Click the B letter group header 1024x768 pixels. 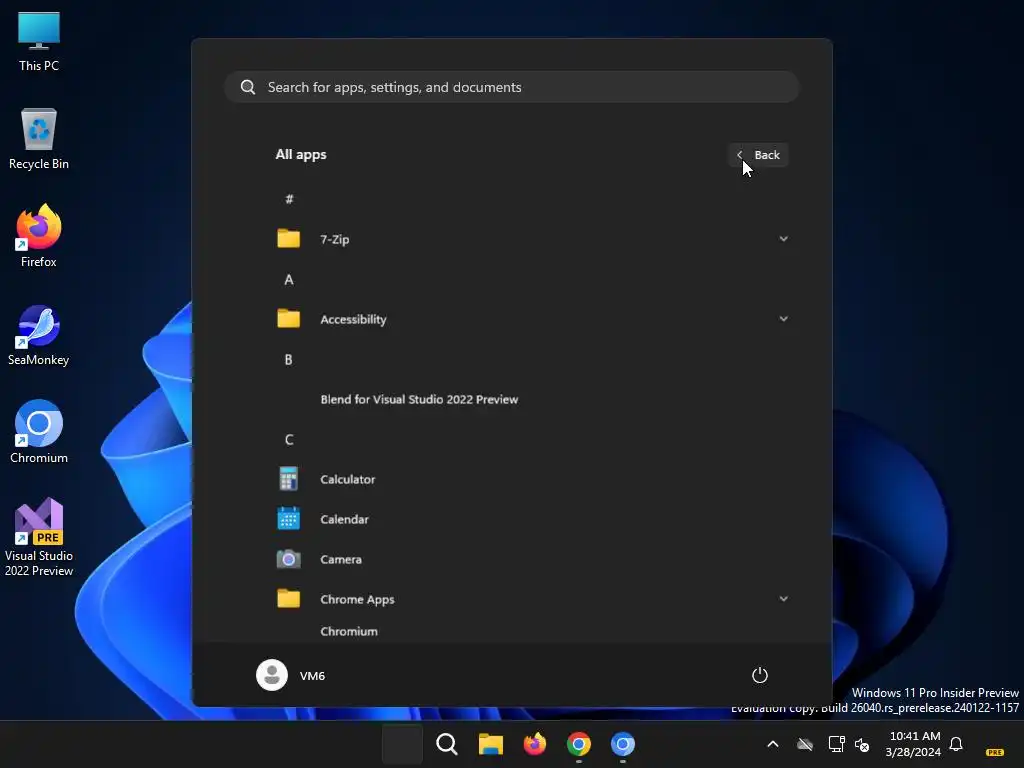pos(289,360)
